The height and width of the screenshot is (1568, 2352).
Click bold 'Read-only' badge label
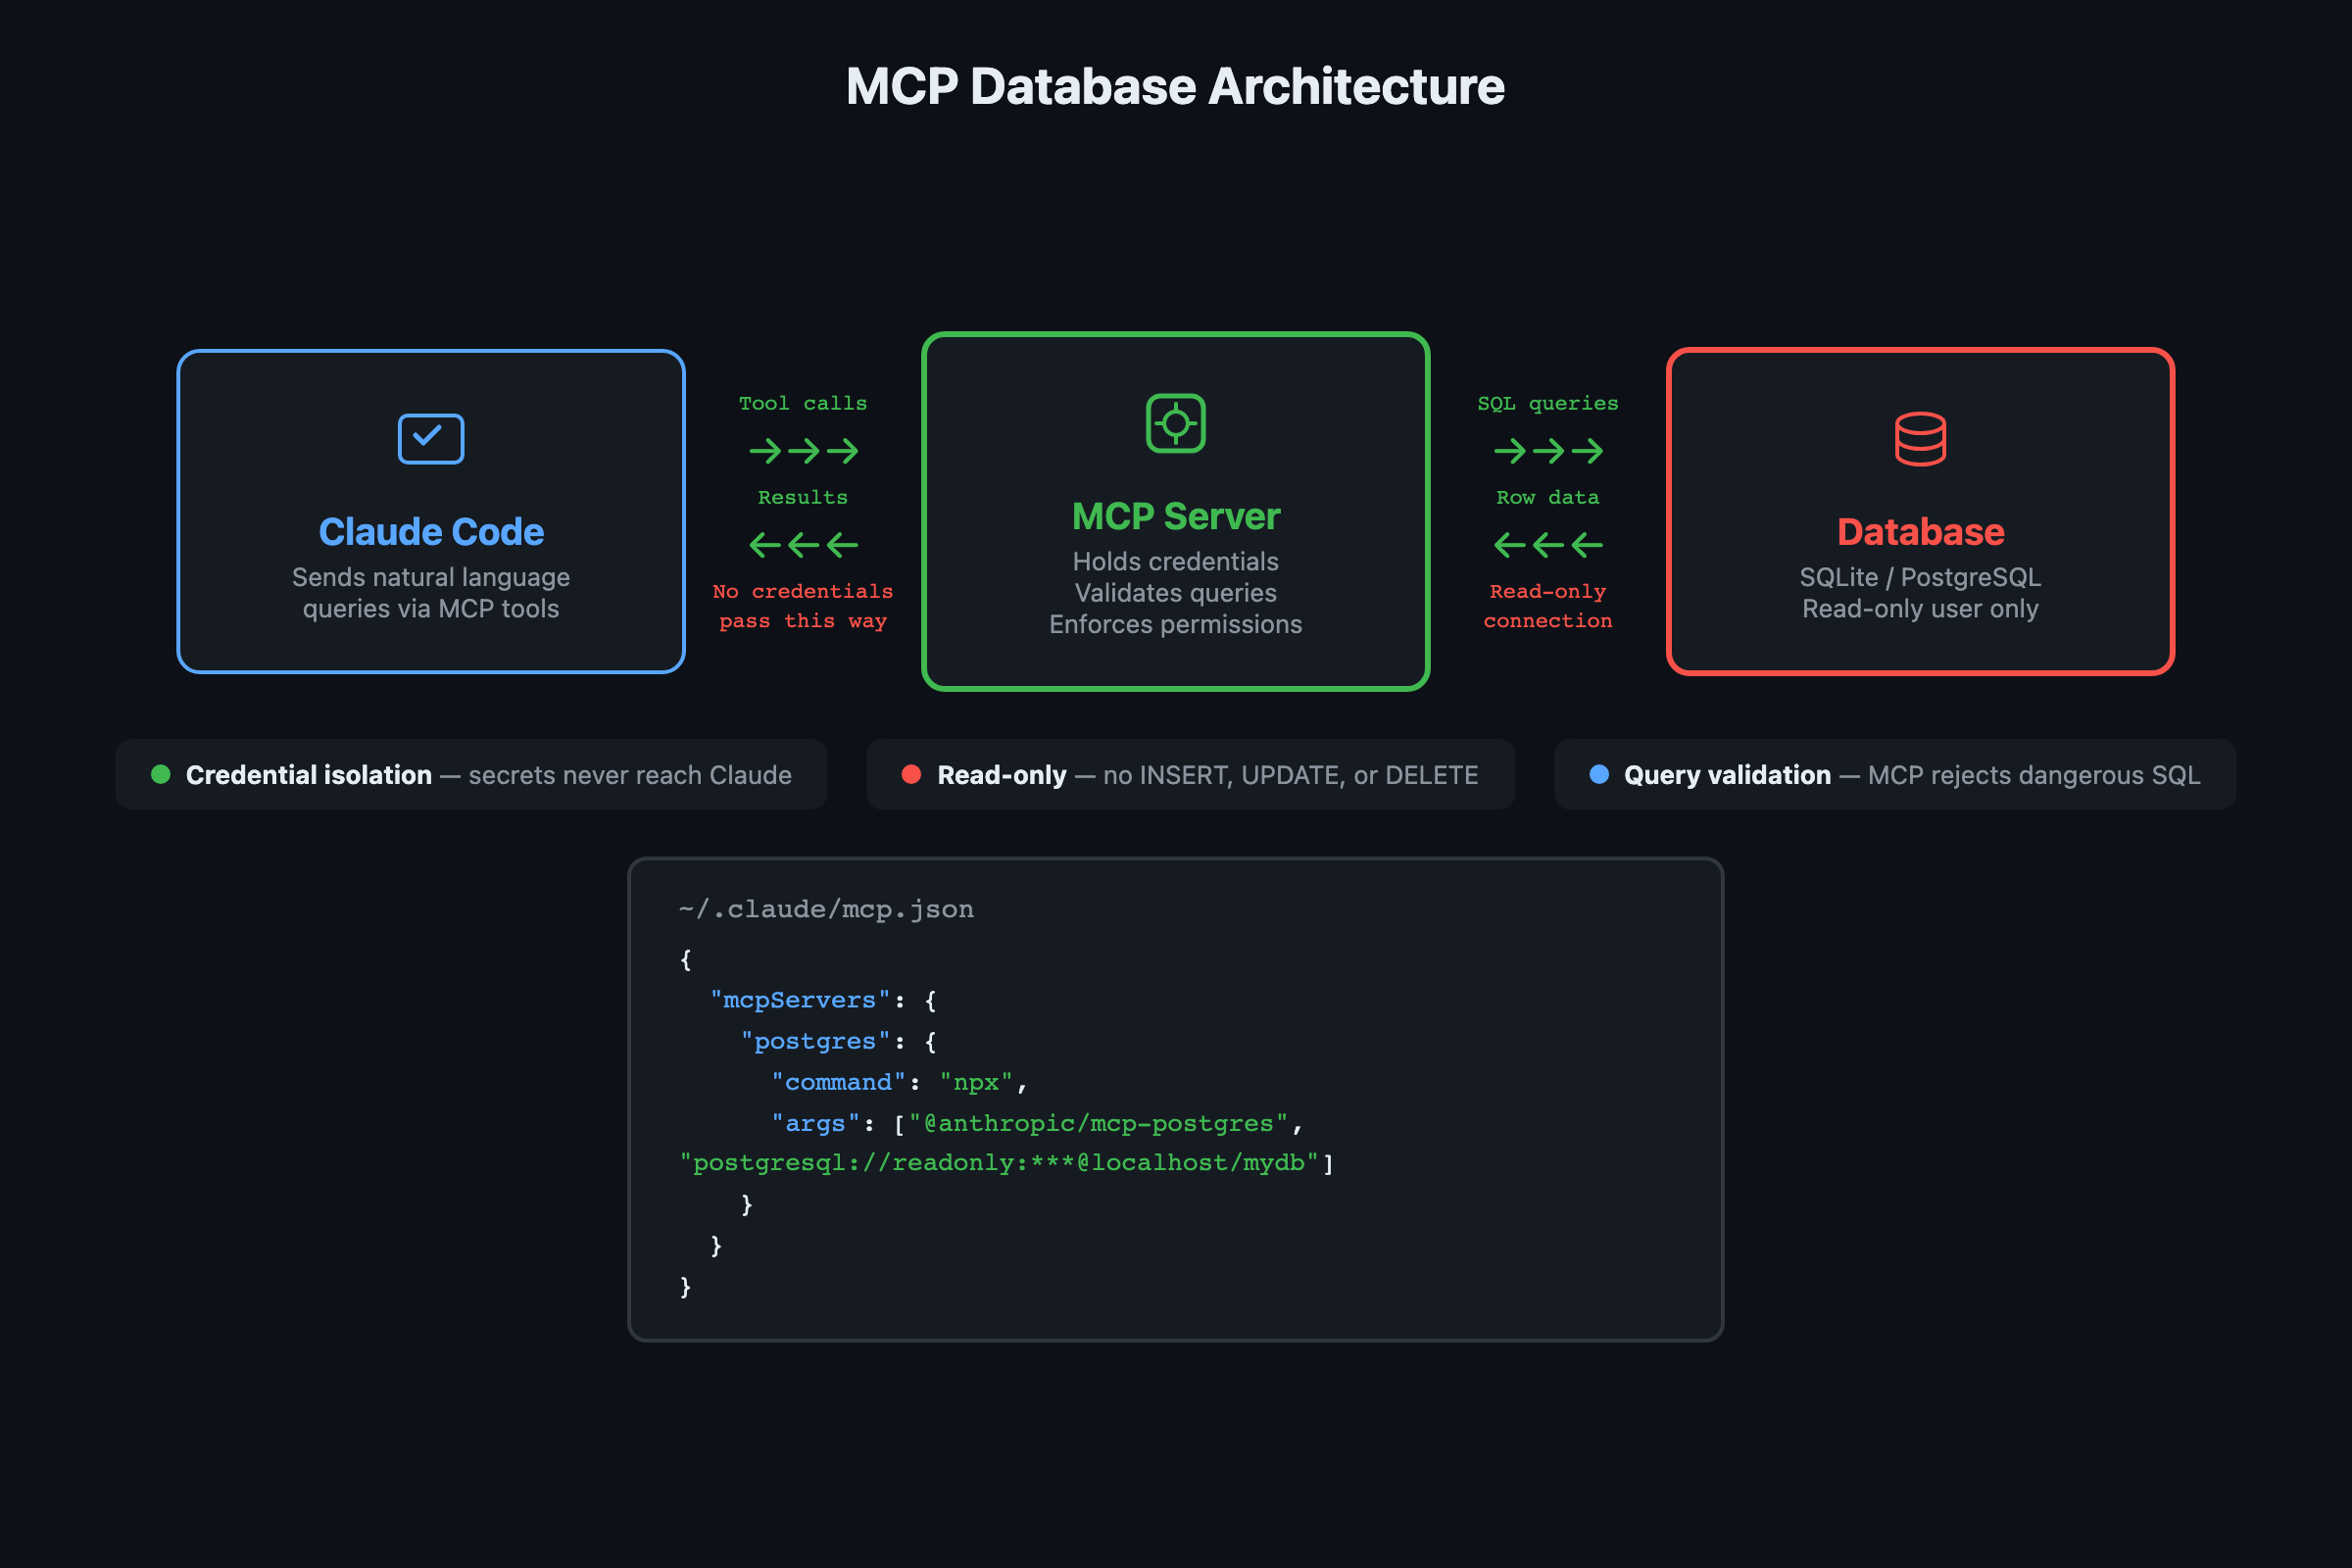coord(1001,775)
